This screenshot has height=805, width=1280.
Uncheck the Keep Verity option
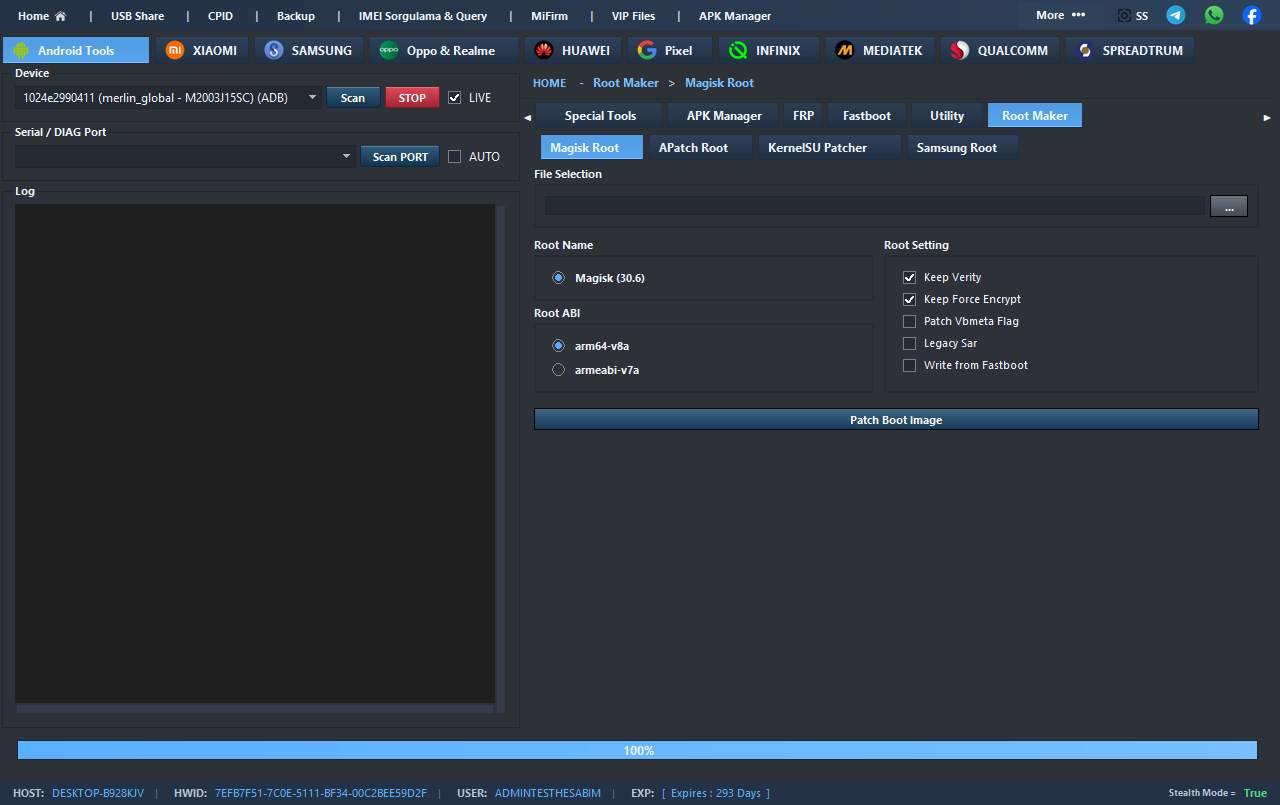[x=909, y=277]
